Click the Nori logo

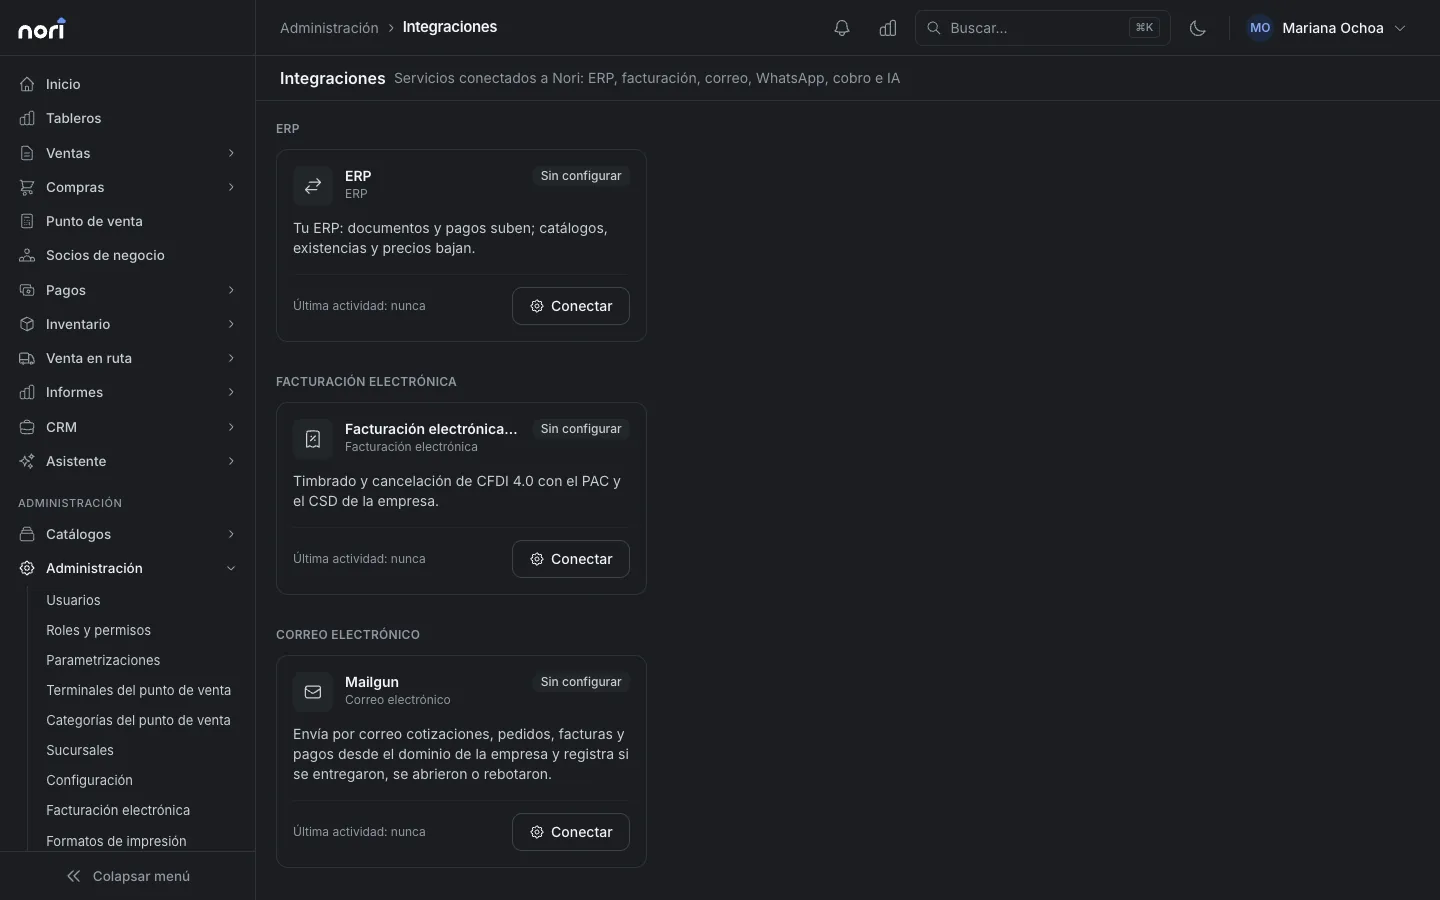pyautogui.click(x=42, y=29)
